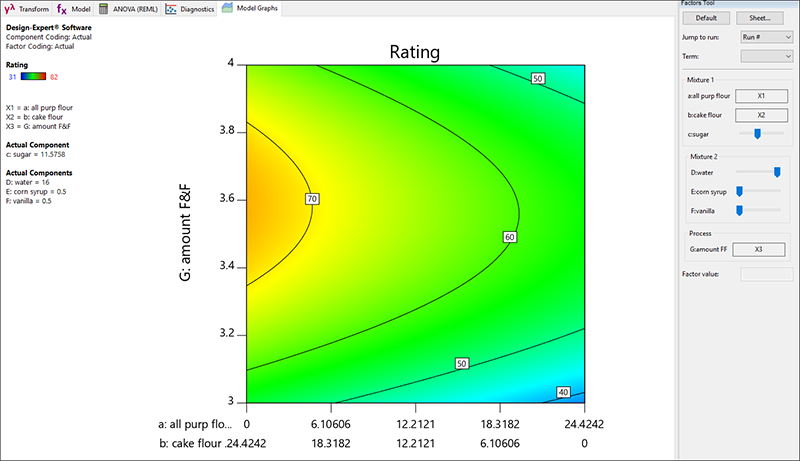Expand the Jump to run dropdown
800x461 pixels.
click(767, 36)
